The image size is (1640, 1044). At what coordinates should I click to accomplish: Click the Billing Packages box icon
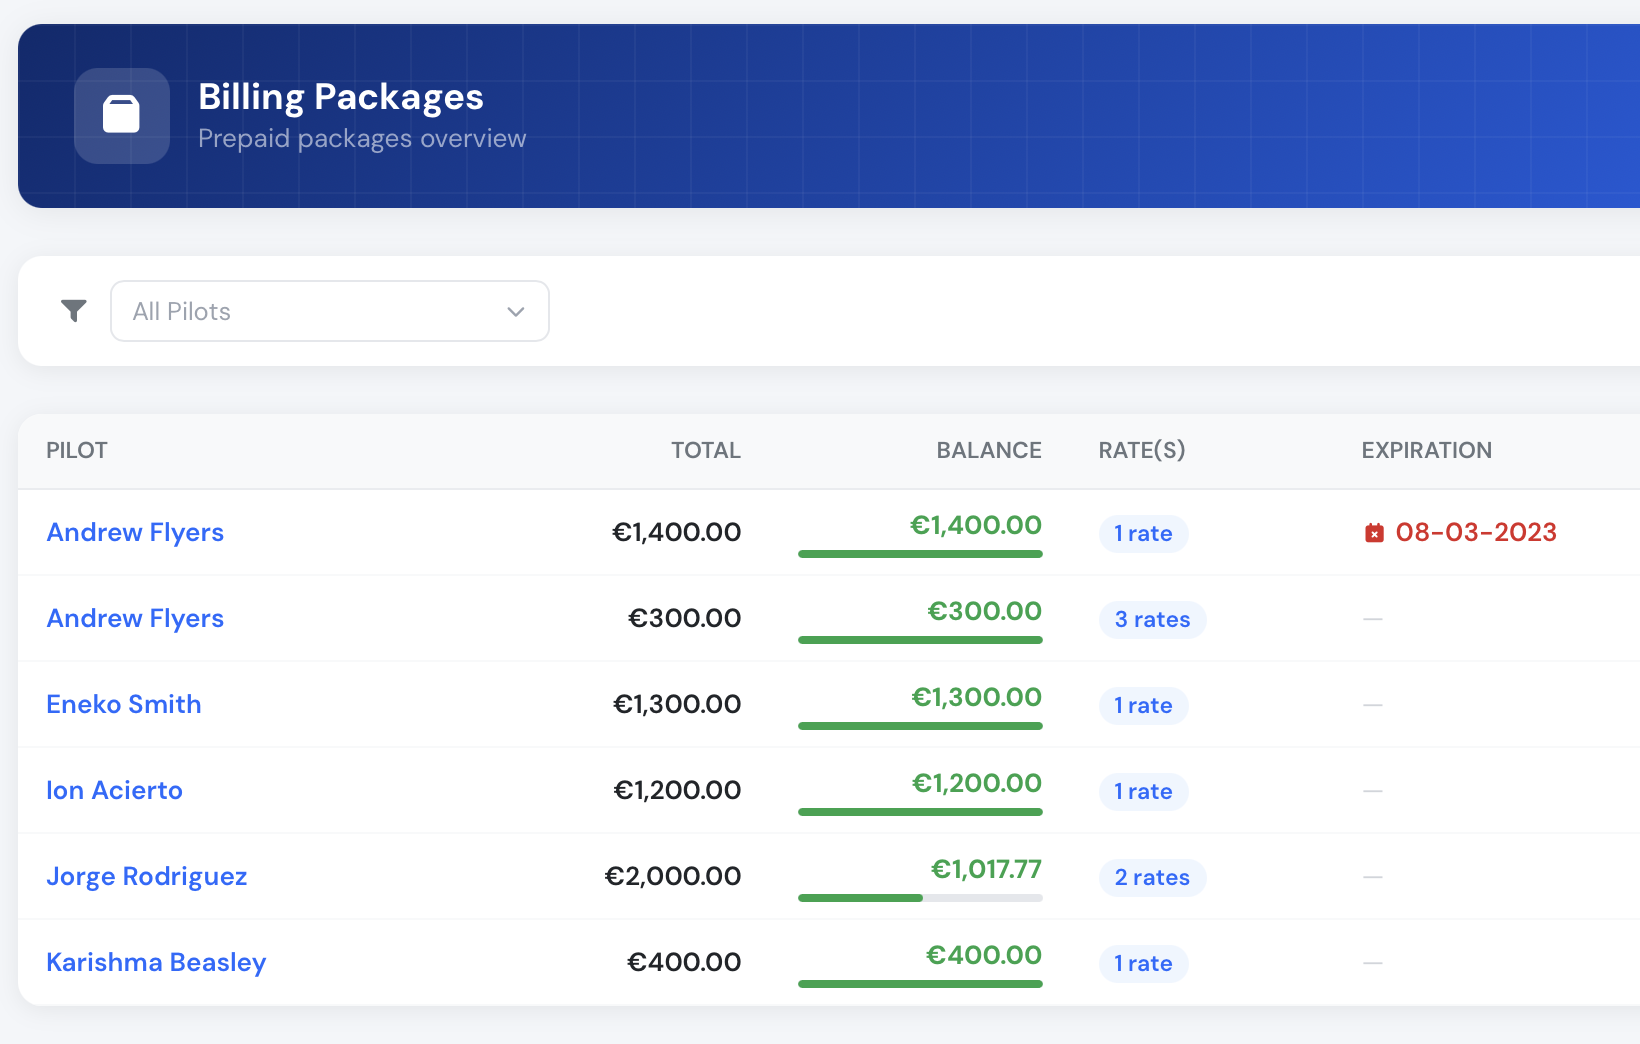pos(122,115)
